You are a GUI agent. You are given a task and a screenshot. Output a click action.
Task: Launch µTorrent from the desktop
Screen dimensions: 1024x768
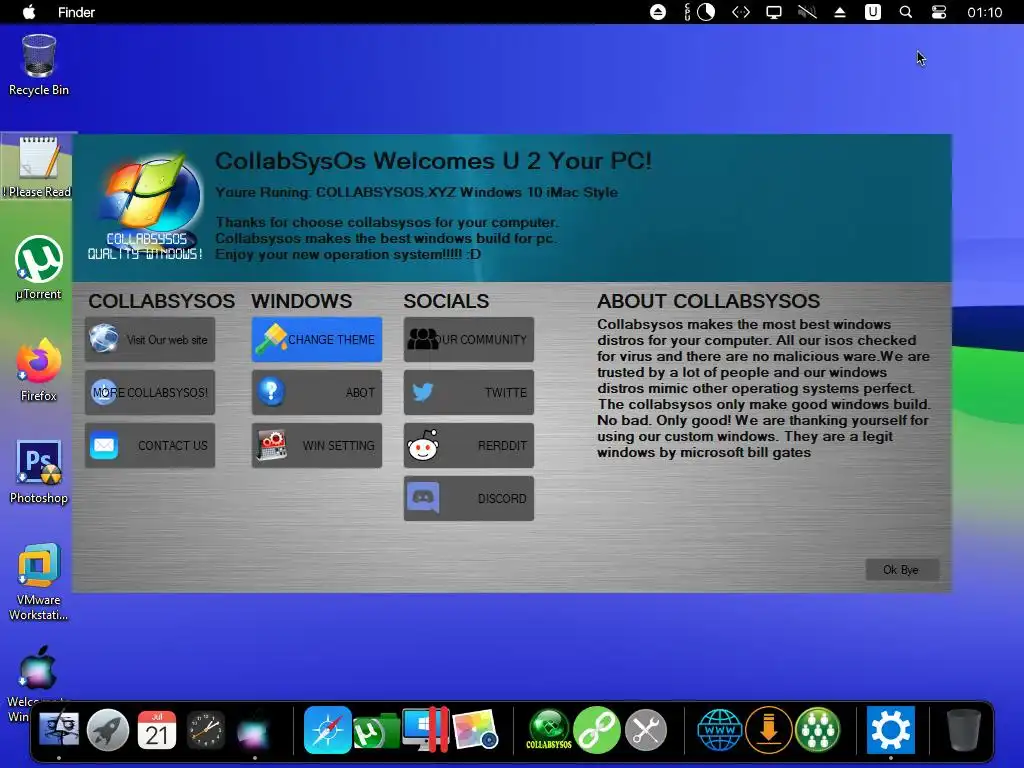39,268
